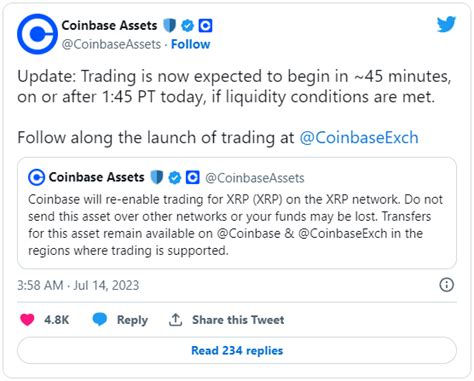Click the blue reply speech bubble icon

[x=100, y=319]
